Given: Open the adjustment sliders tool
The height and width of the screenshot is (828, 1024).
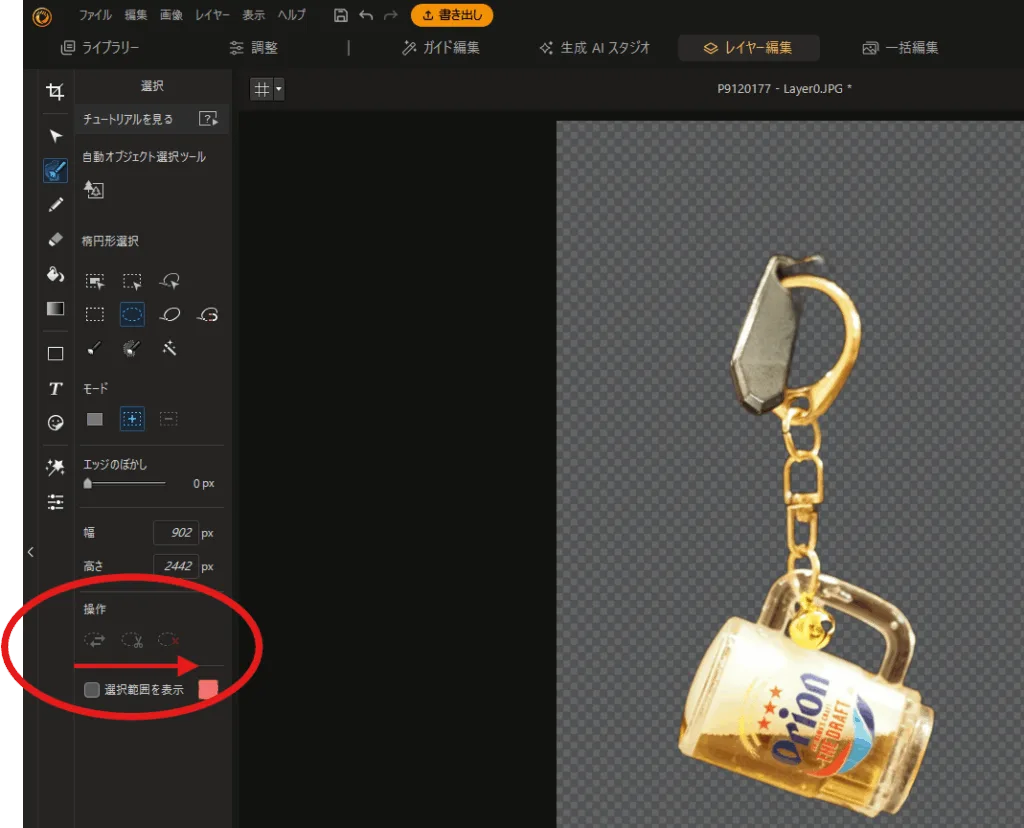Looking at the screenshot, I should coord(56,502).
